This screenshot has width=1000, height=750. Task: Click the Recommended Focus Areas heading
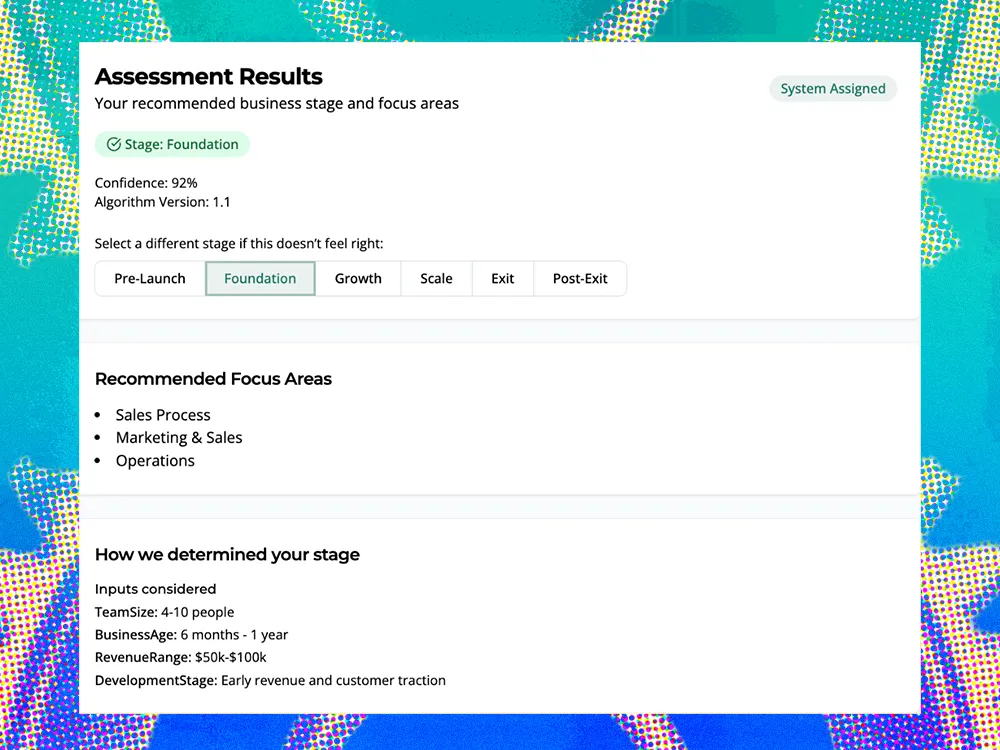[213, 379]
